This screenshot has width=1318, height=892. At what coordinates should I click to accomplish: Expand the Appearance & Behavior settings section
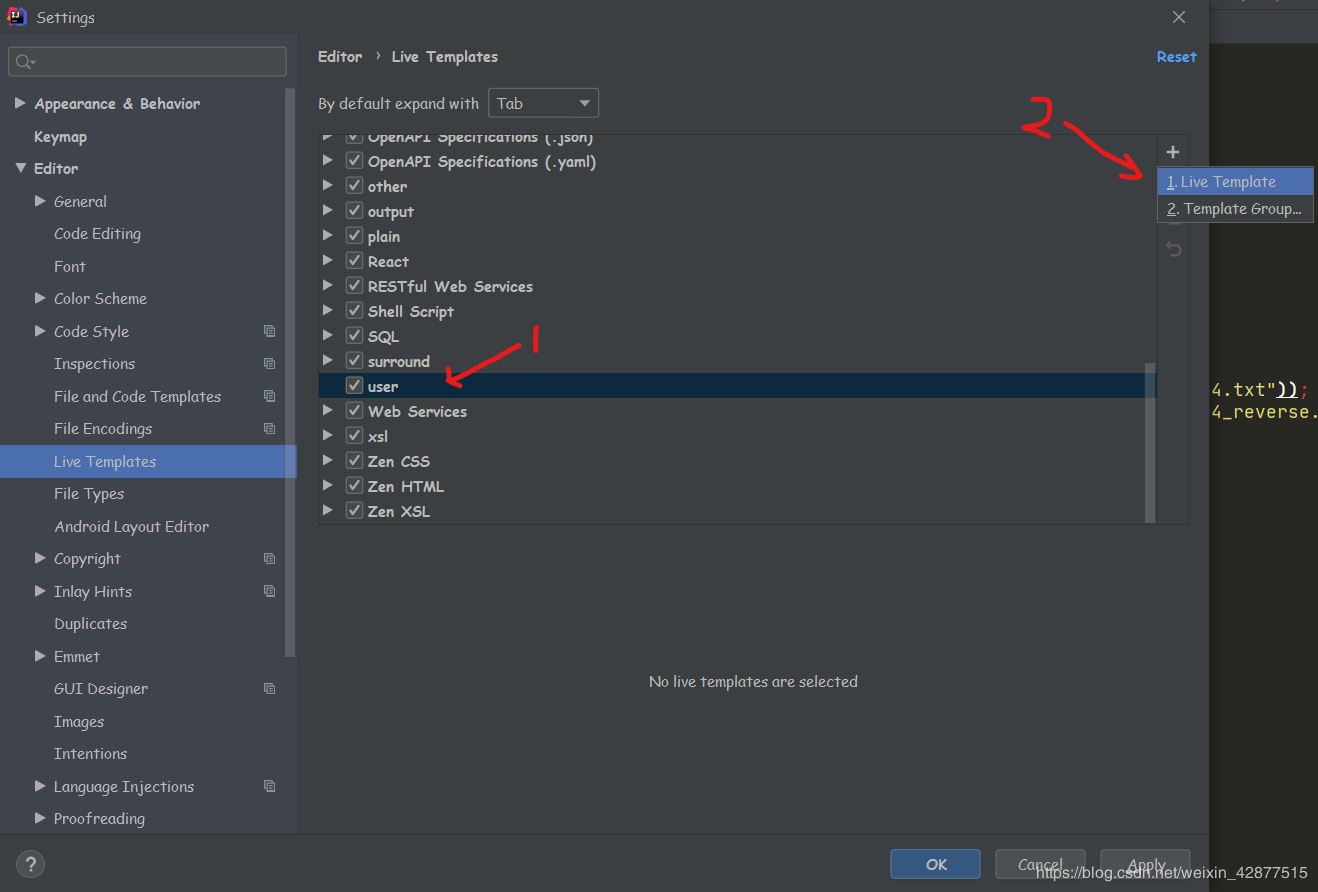[20, 103]
